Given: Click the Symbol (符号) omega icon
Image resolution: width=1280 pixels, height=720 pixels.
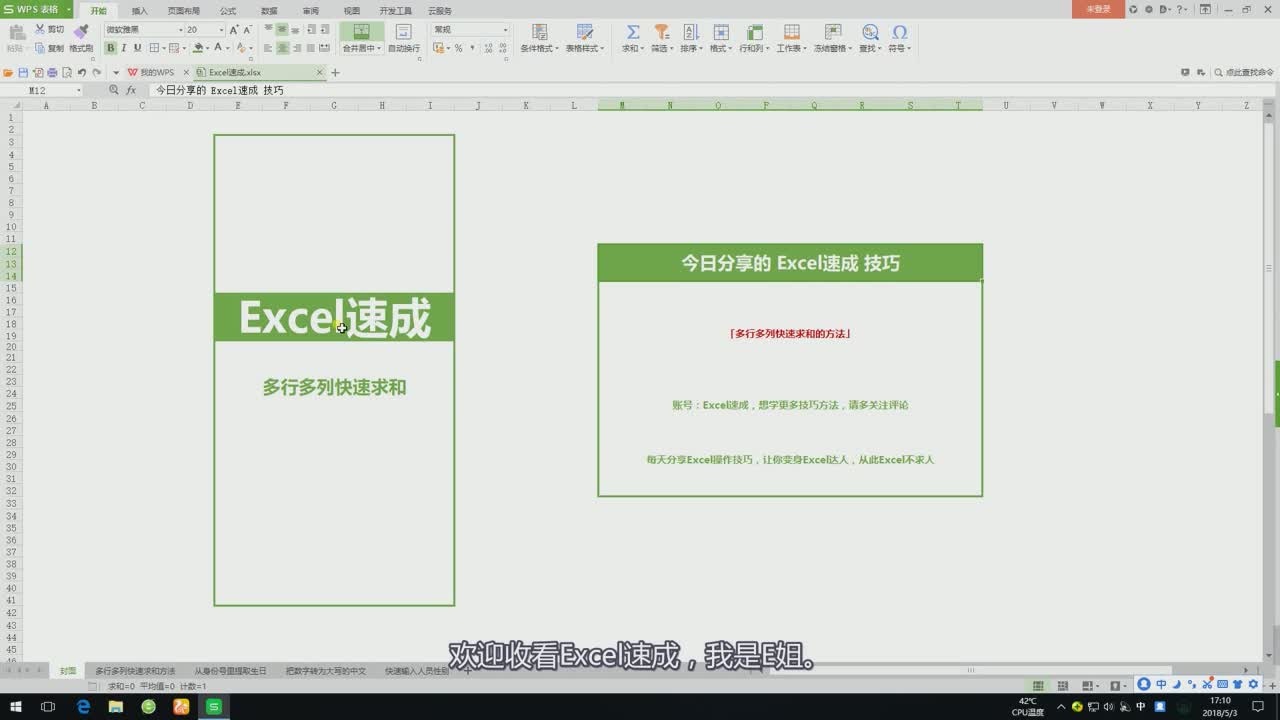Looking at the screenshot, I should (x=899, y=33).
